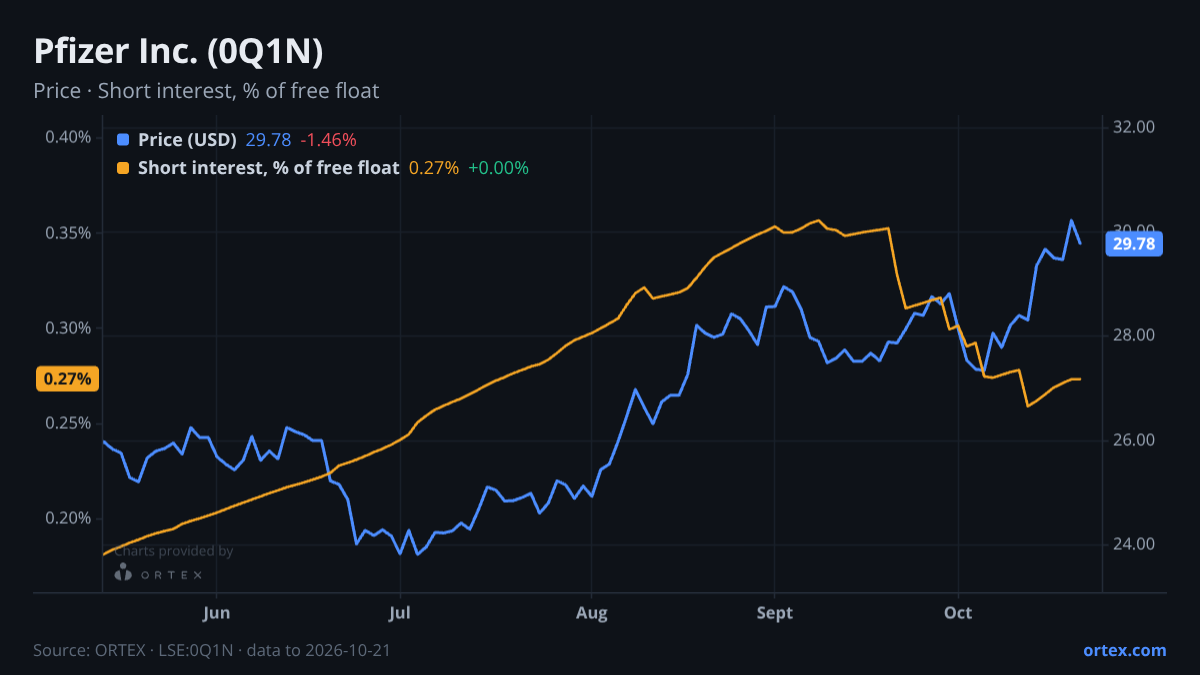Select the Price (USD) legend label

pos(187,139)
